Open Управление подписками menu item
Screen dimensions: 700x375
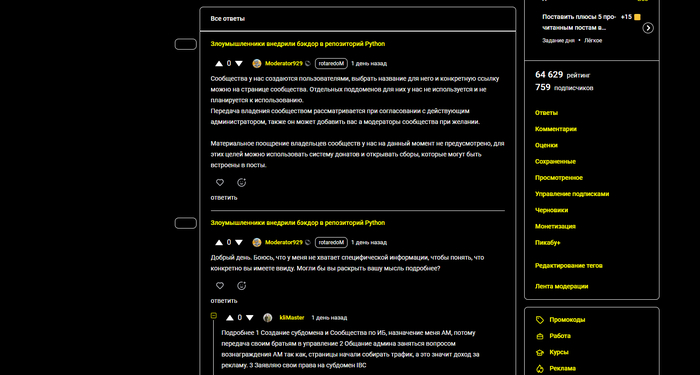click(x=572, y=194)
